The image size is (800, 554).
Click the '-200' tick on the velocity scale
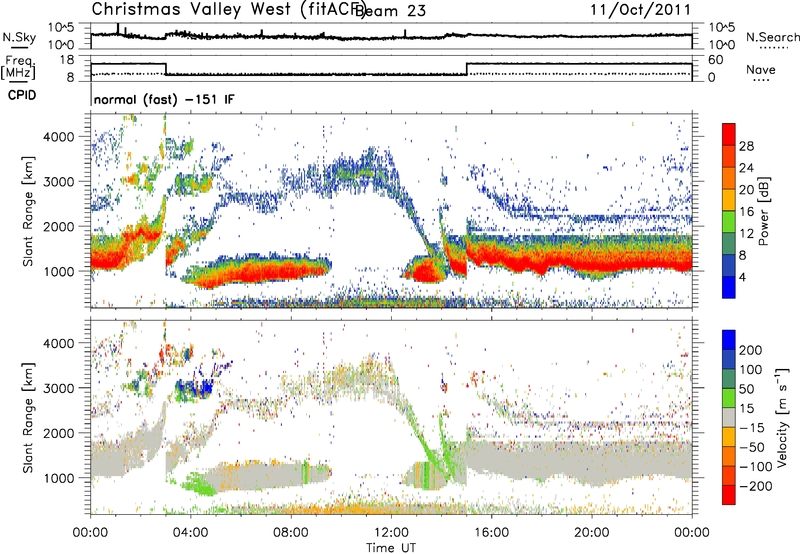tap(756, 486)
